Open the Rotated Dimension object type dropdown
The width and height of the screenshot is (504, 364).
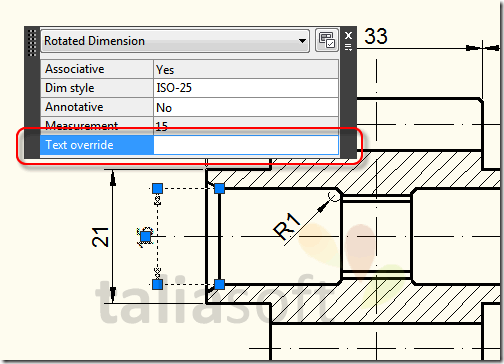coord(175,41)
